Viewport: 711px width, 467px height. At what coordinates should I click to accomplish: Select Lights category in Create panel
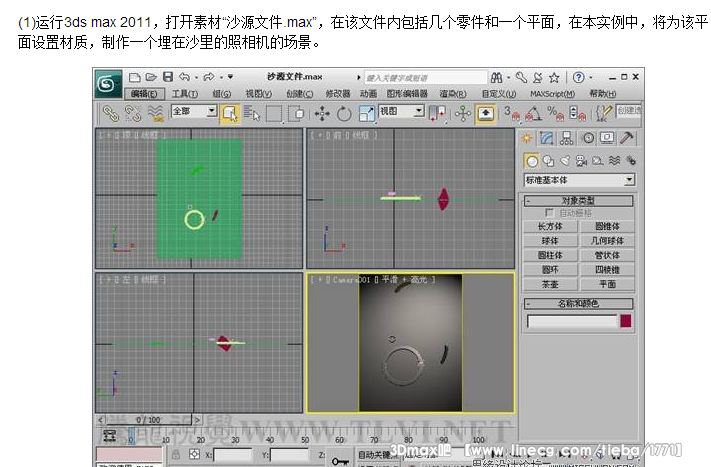tap(565, 161)
